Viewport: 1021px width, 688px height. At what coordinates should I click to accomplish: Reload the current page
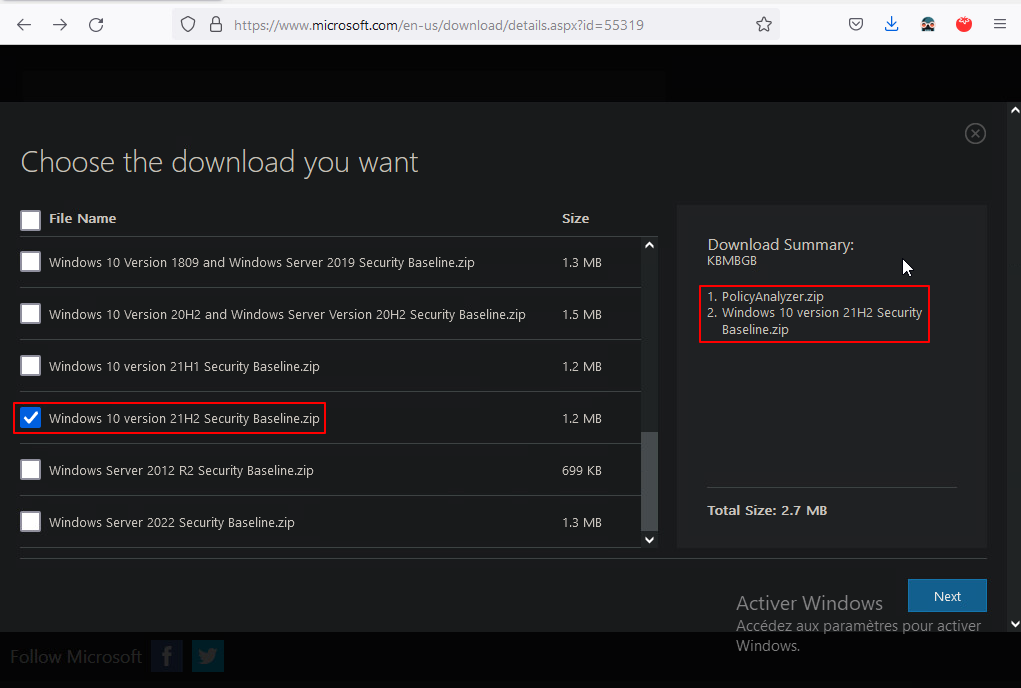click(96, 24)
